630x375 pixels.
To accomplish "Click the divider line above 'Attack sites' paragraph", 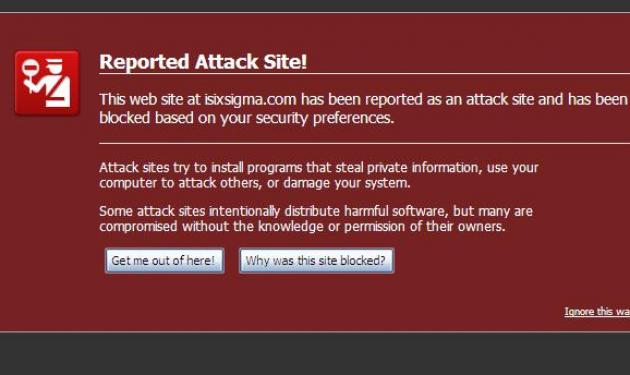I will coord(364,143).
